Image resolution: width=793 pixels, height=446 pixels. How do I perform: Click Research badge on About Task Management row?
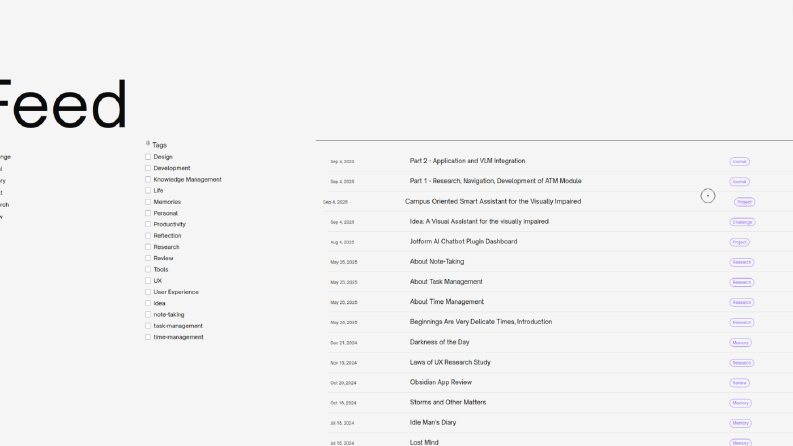[742, 282]
